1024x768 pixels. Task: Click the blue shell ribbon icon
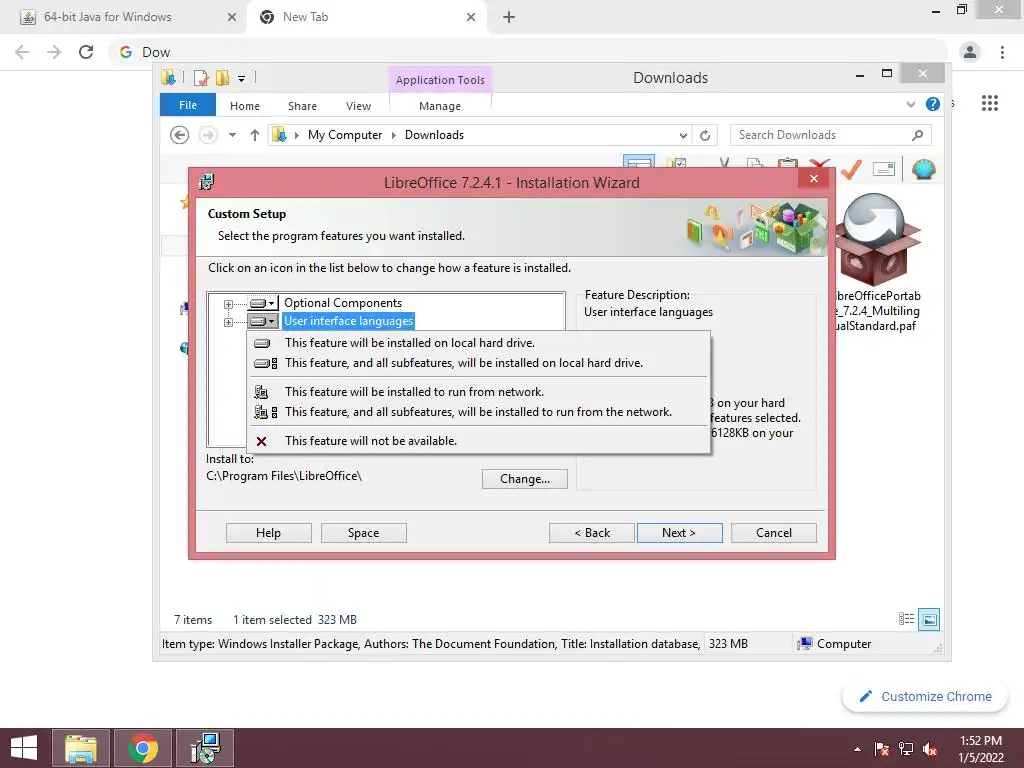(x=923, y=169)
